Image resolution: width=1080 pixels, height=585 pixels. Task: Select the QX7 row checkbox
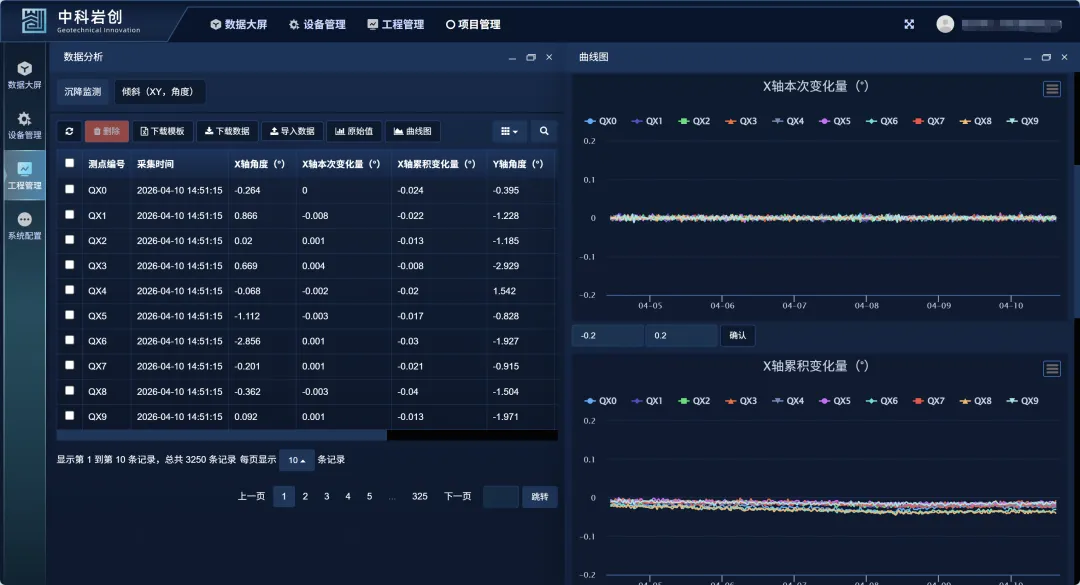coord(69,365)
